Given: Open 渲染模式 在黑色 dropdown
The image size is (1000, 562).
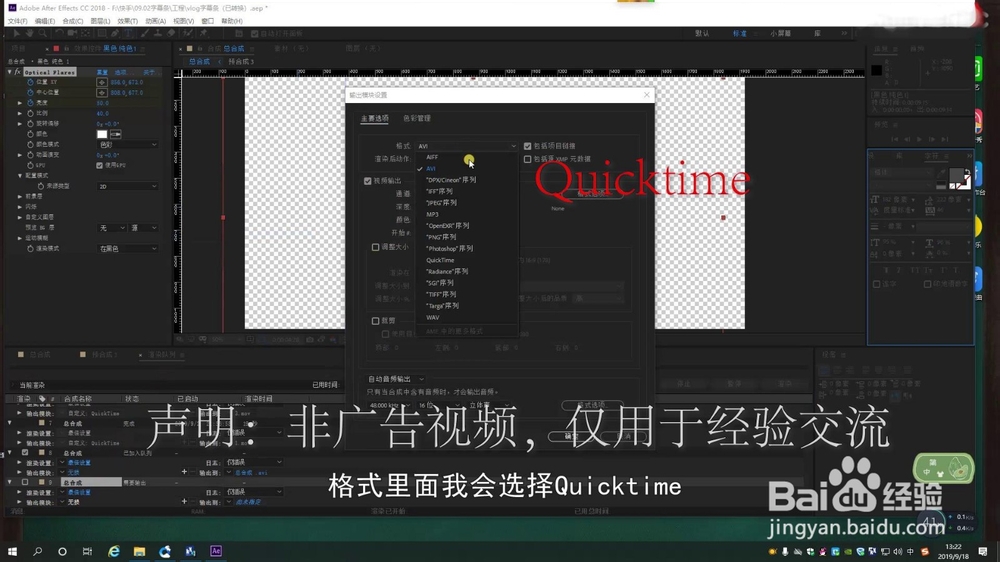Looking at the screenshot, I should pos(128,249).
